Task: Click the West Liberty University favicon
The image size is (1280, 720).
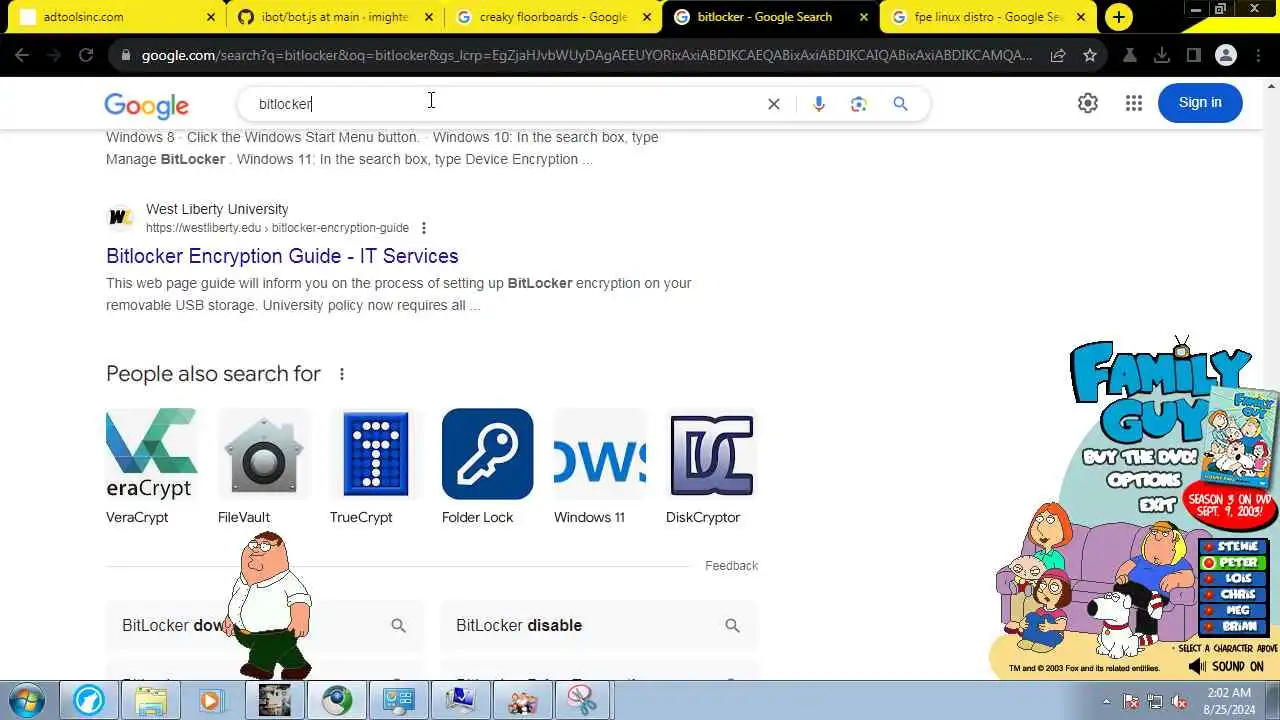Action: tap(120, 217)
